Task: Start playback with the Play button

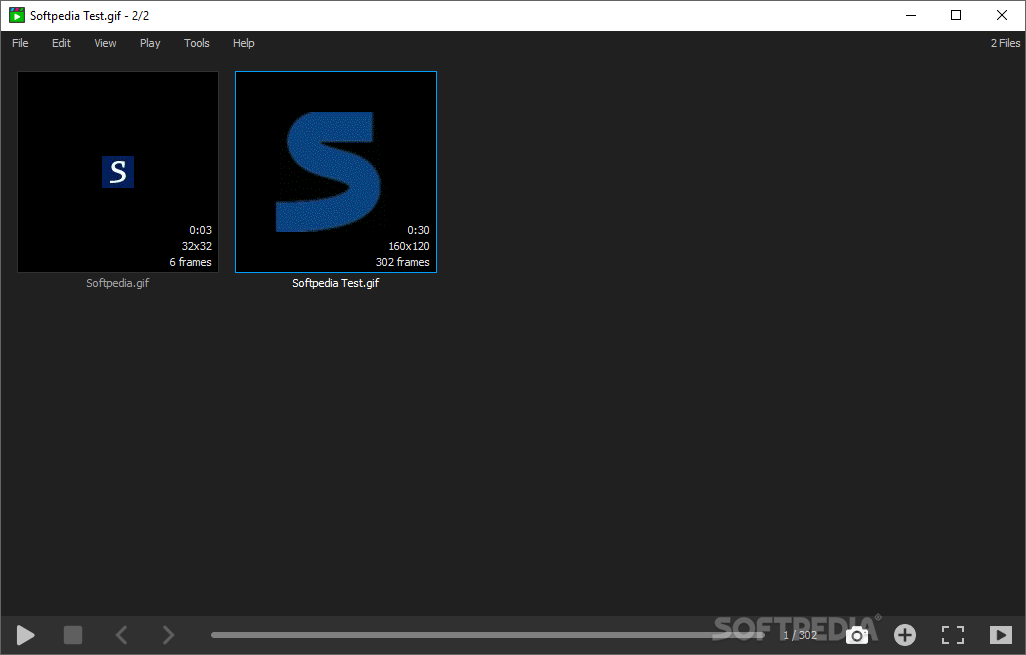Action: tap(26, 635)
